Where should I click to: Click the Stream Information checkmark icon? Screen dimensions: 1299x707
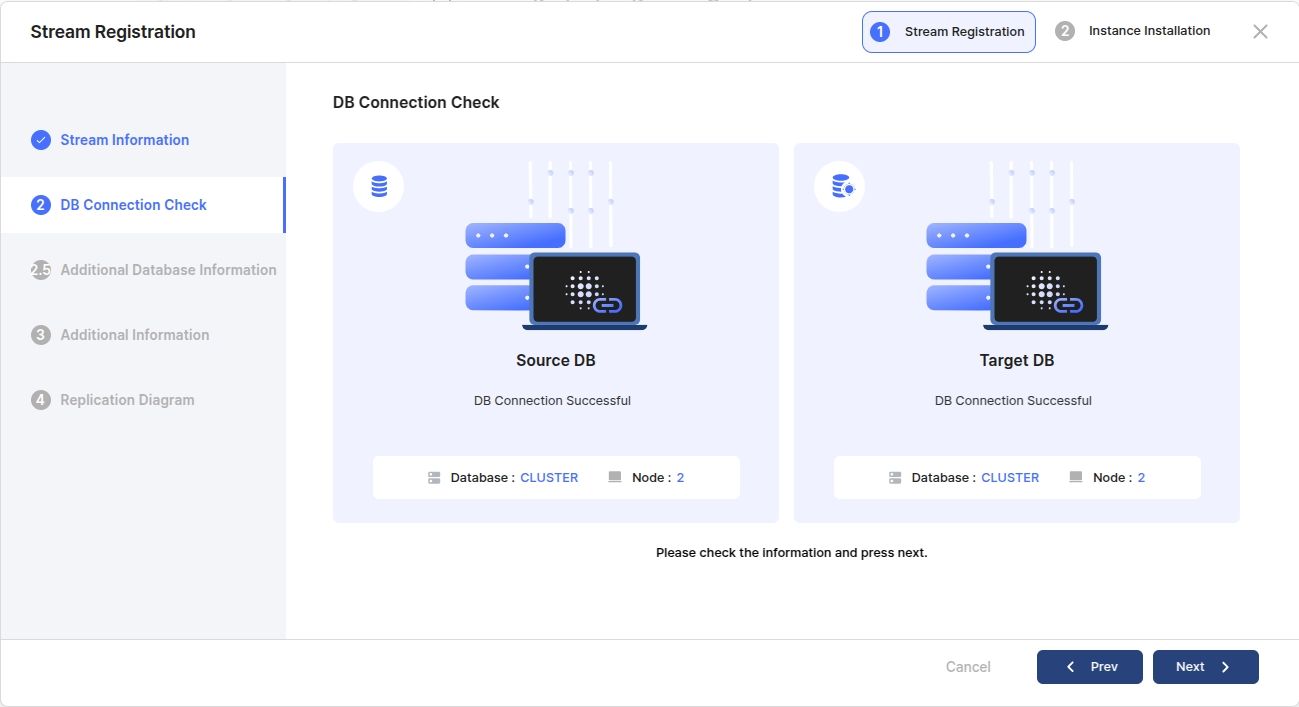[41, 140]
